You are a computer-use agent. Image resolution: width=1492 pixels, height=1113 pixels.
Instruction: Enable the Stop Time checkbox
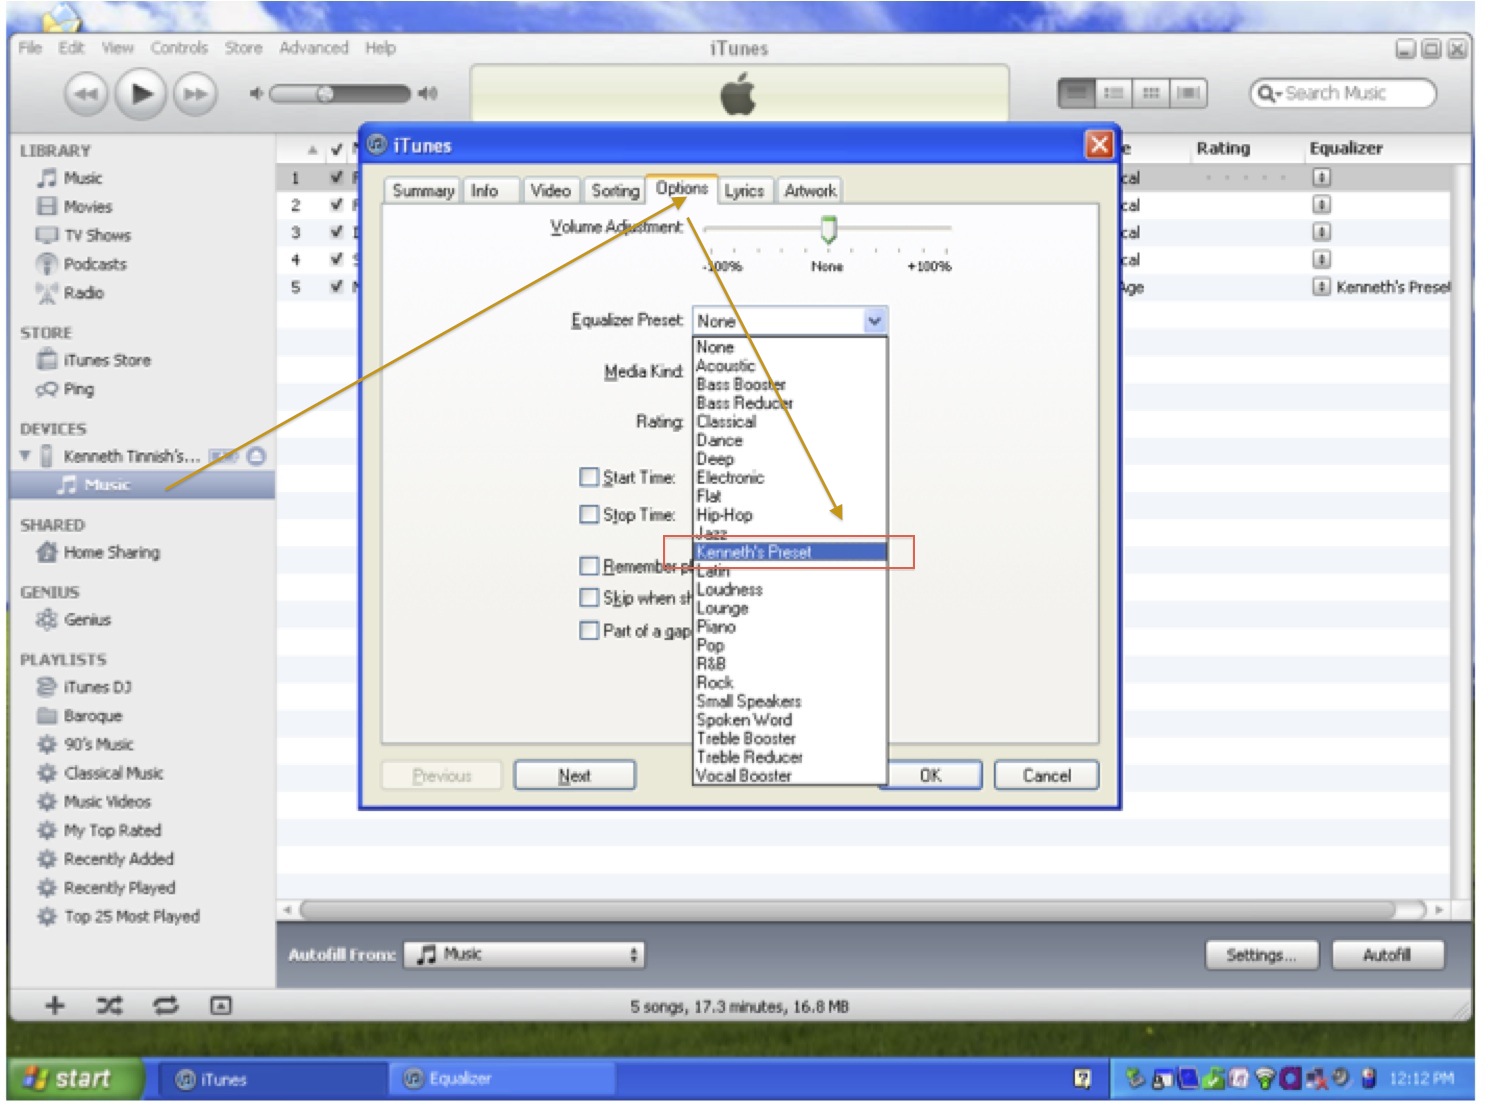click(589, 514)
